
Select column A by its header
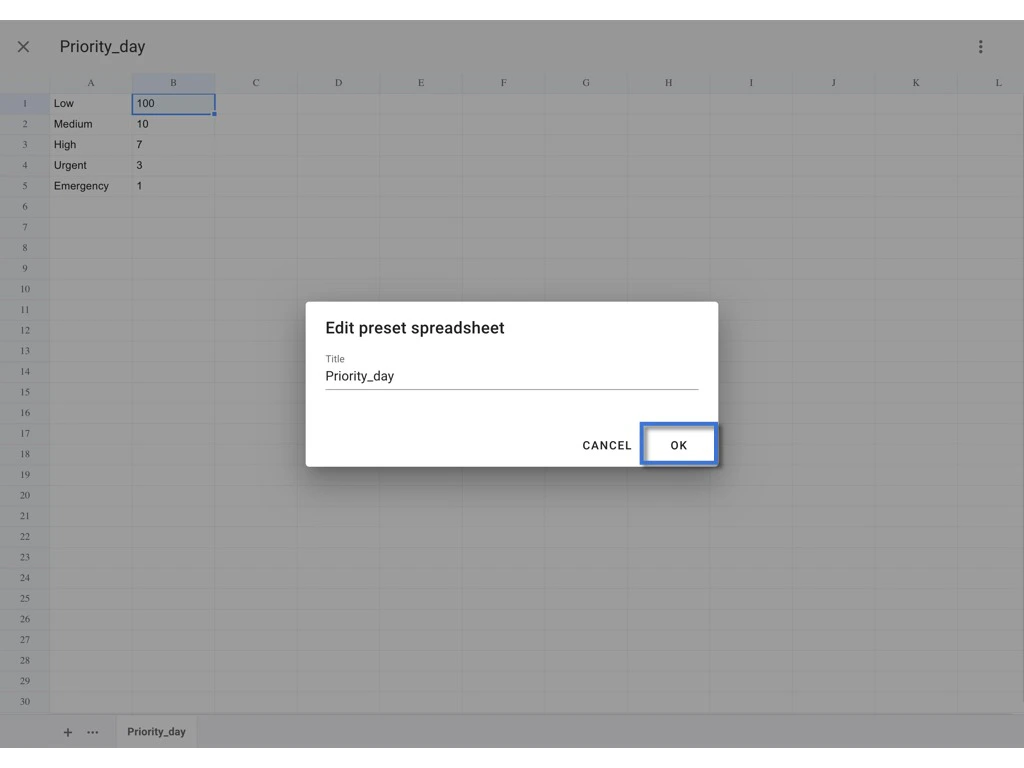click(x=91, y=83)
